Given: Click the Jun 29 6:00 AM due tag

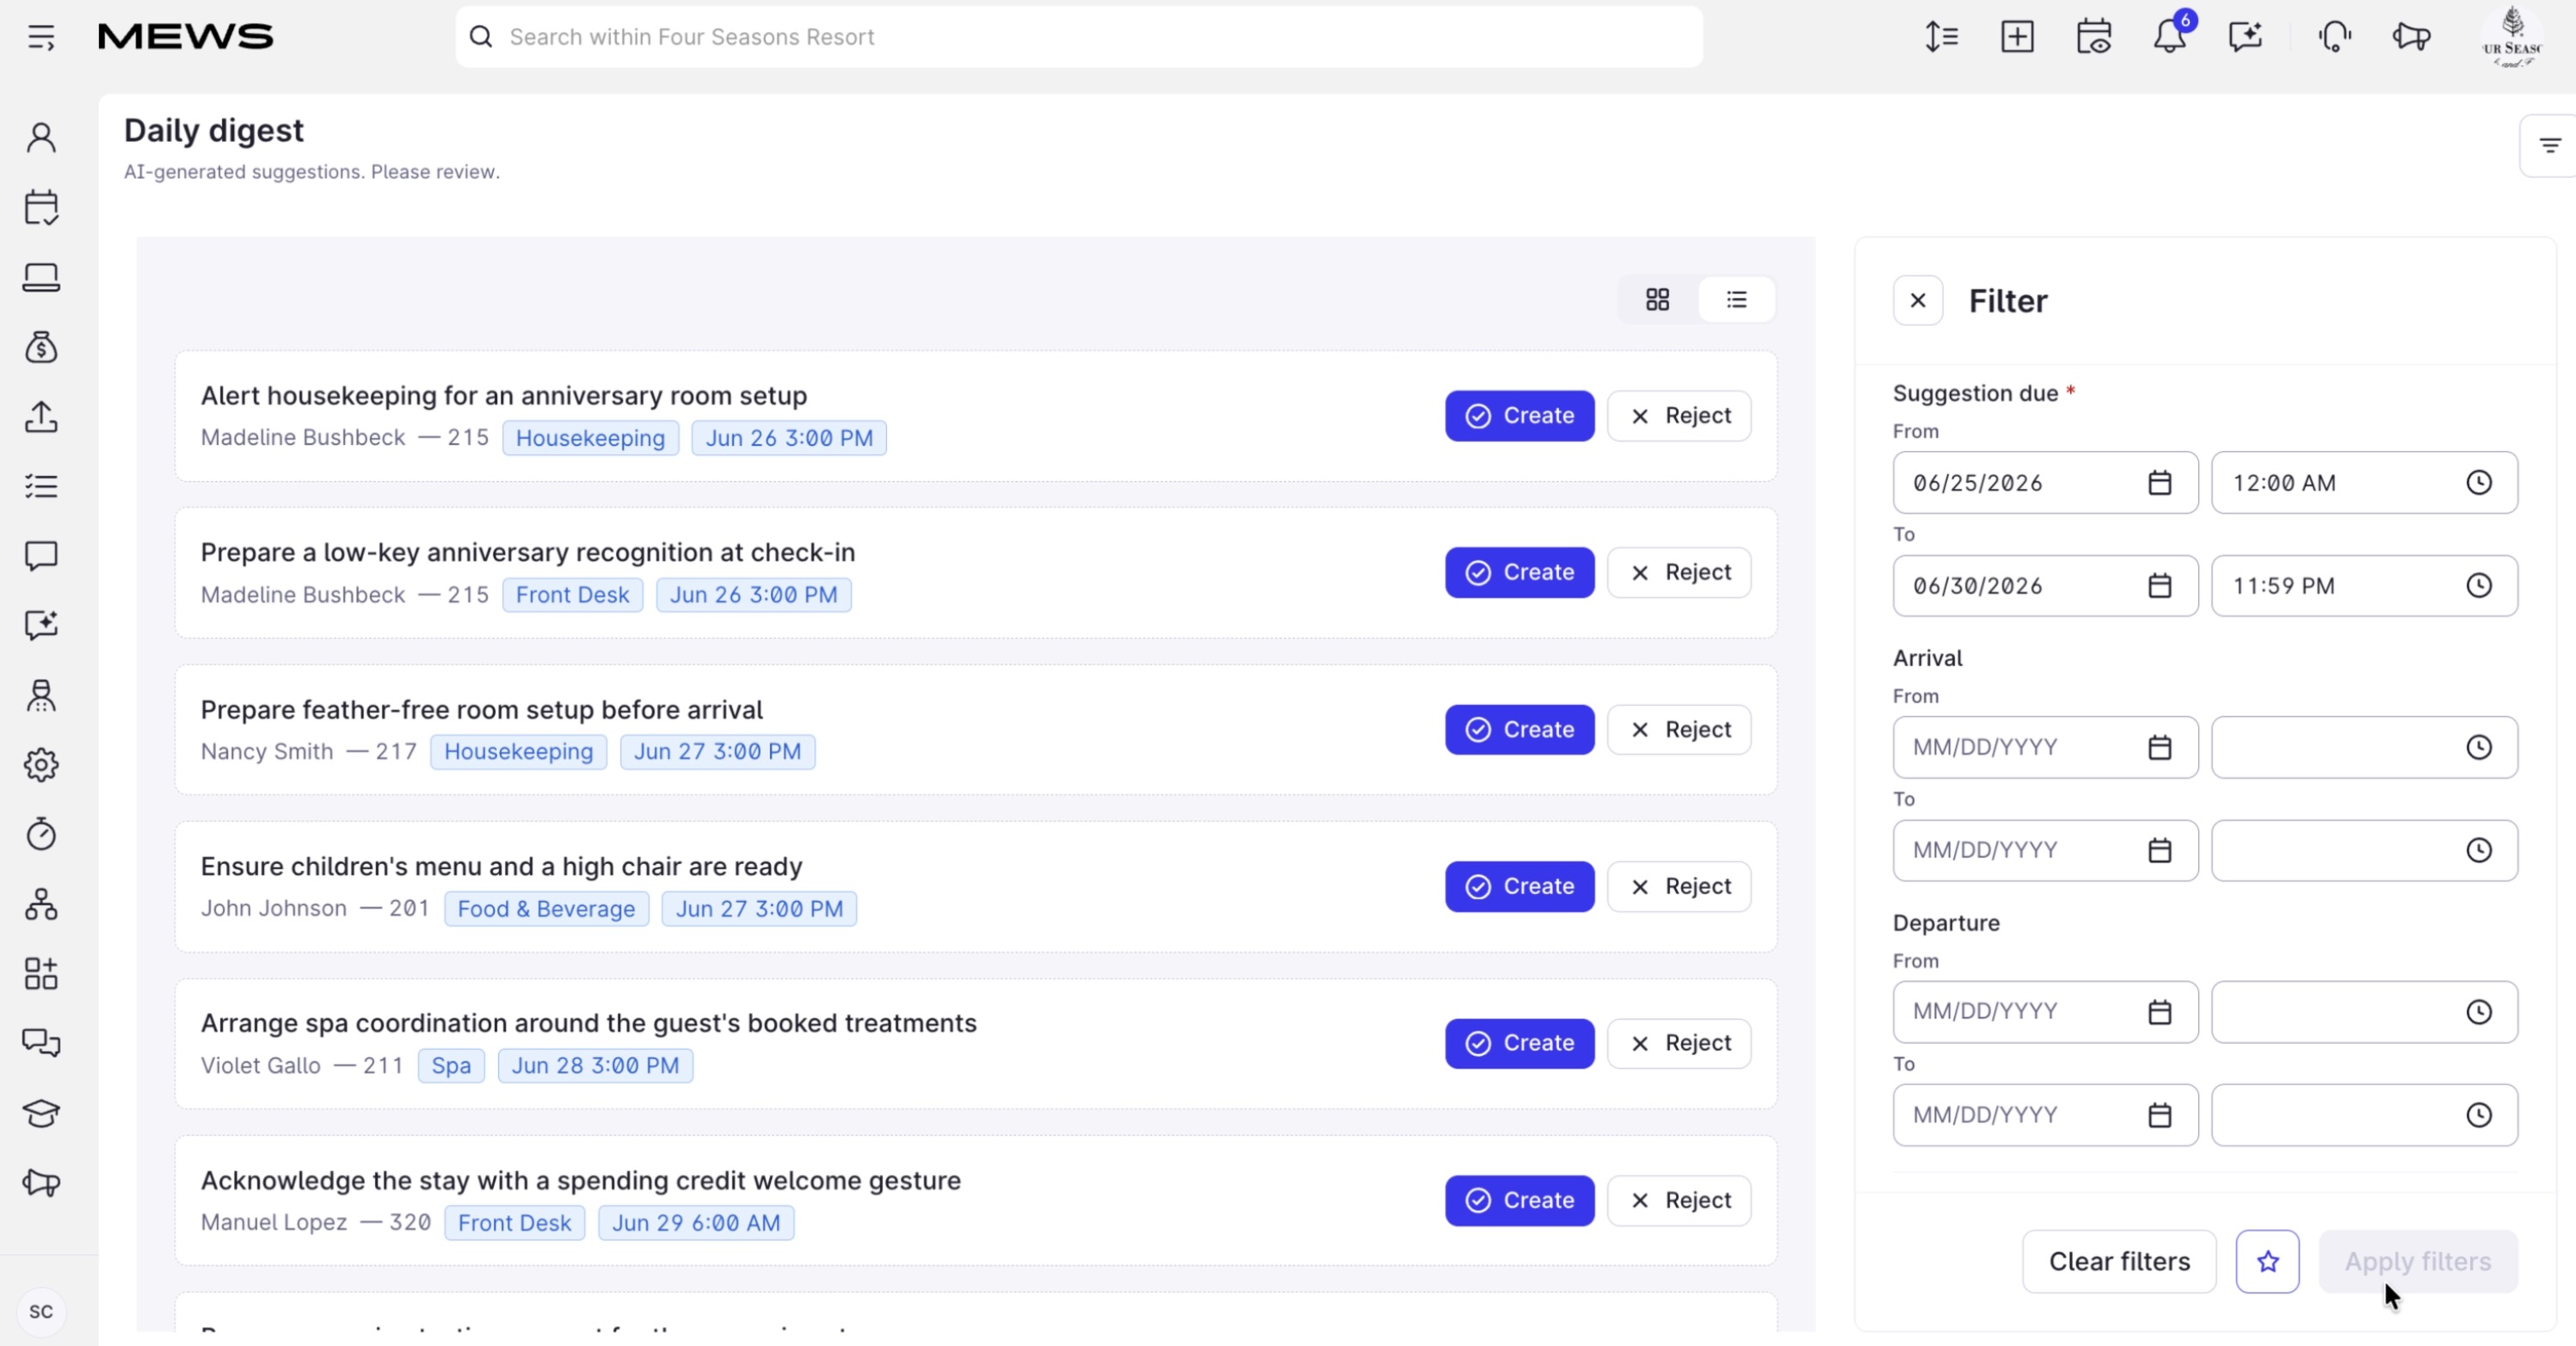Looking at the screenshot, I should (696, 1222).
